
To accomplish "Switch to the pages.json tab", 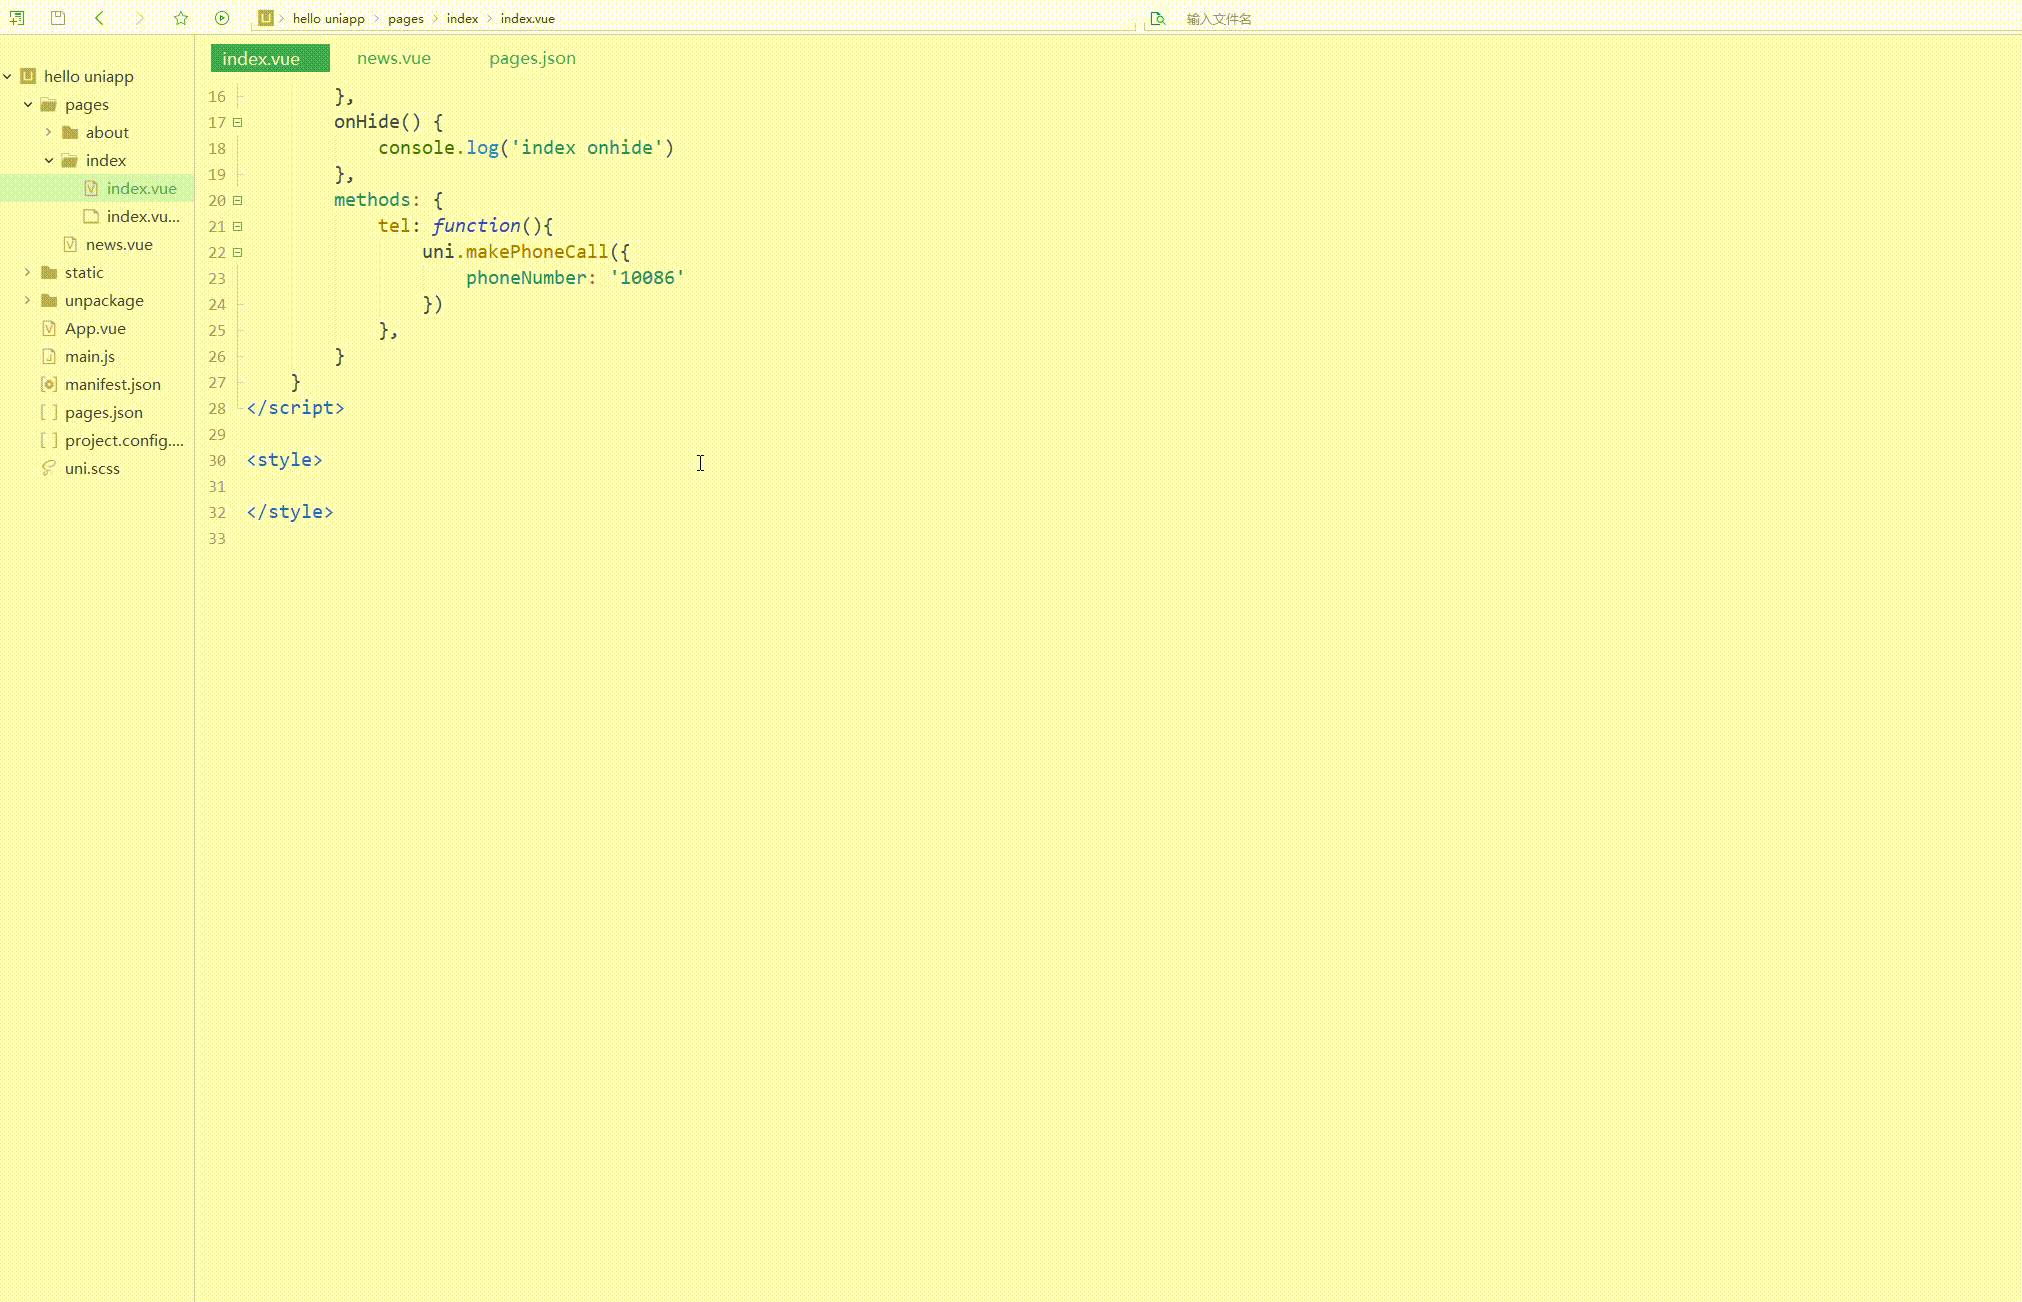I will [532, 58].
